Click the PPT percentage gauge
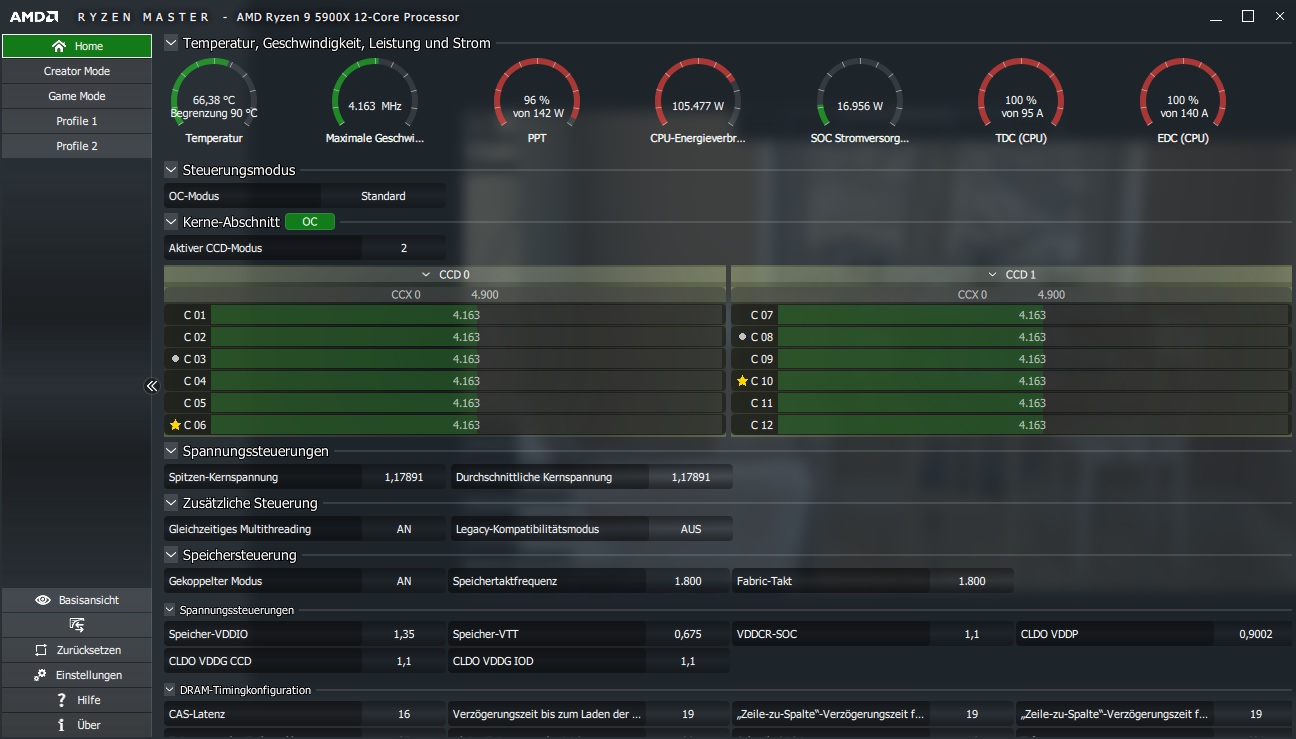The height and width of the screenshot is (739, 1296). click(x=537, y=94)
